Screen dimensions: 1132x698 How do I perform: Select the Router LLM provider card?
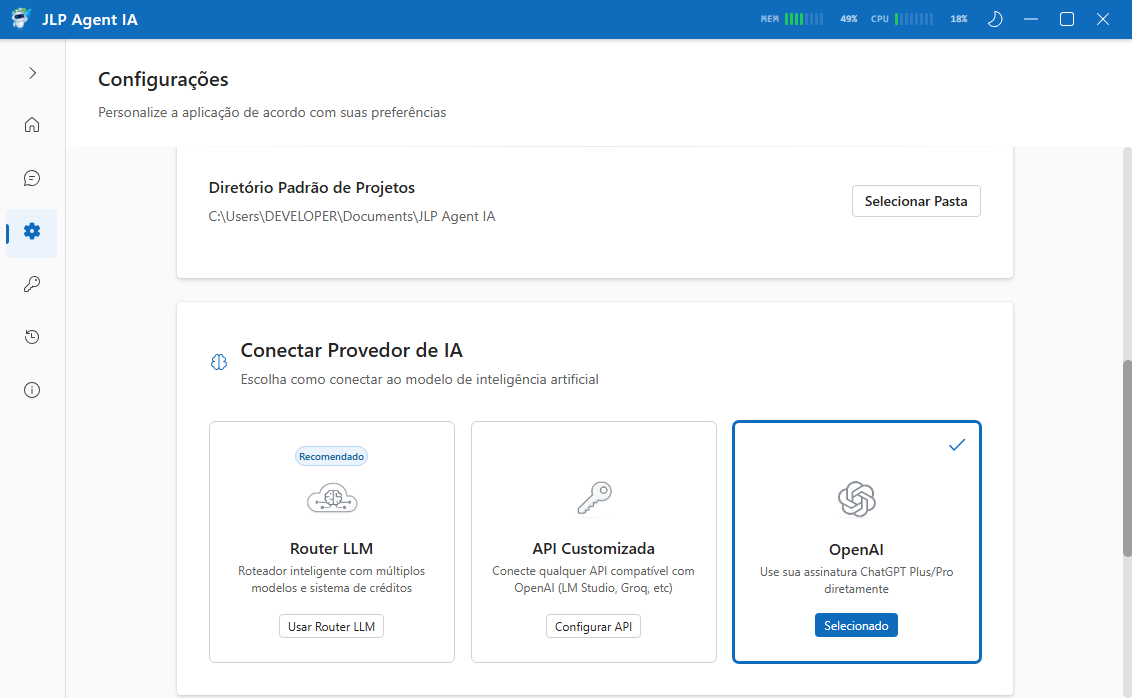[331, 541]
